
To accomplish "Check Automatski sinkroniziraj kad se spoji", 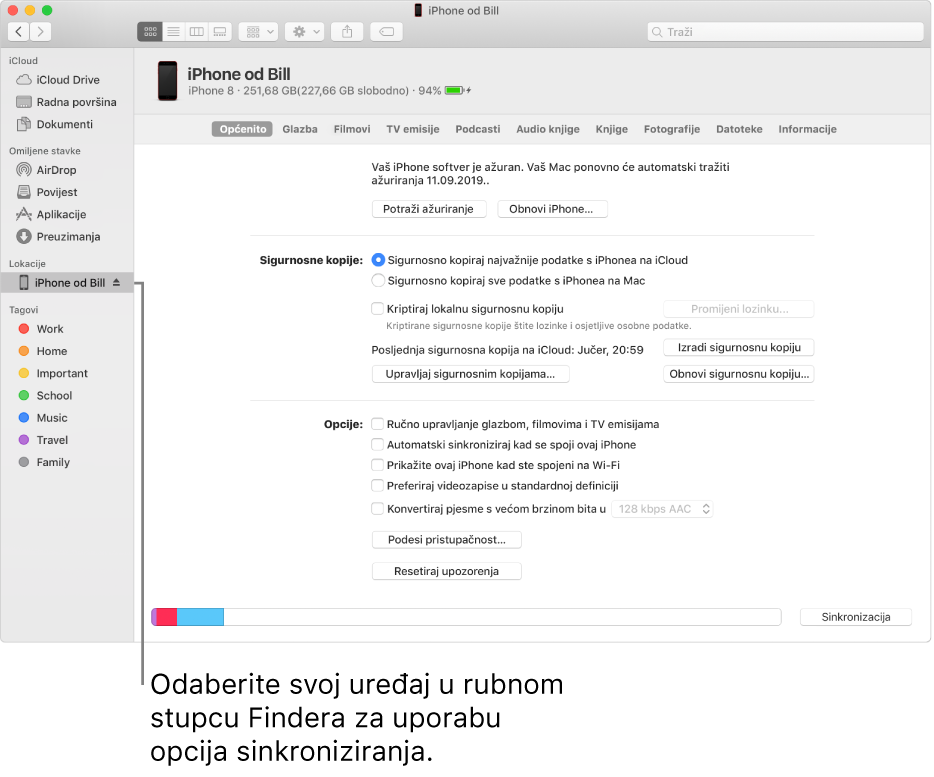I will (377, 445).
